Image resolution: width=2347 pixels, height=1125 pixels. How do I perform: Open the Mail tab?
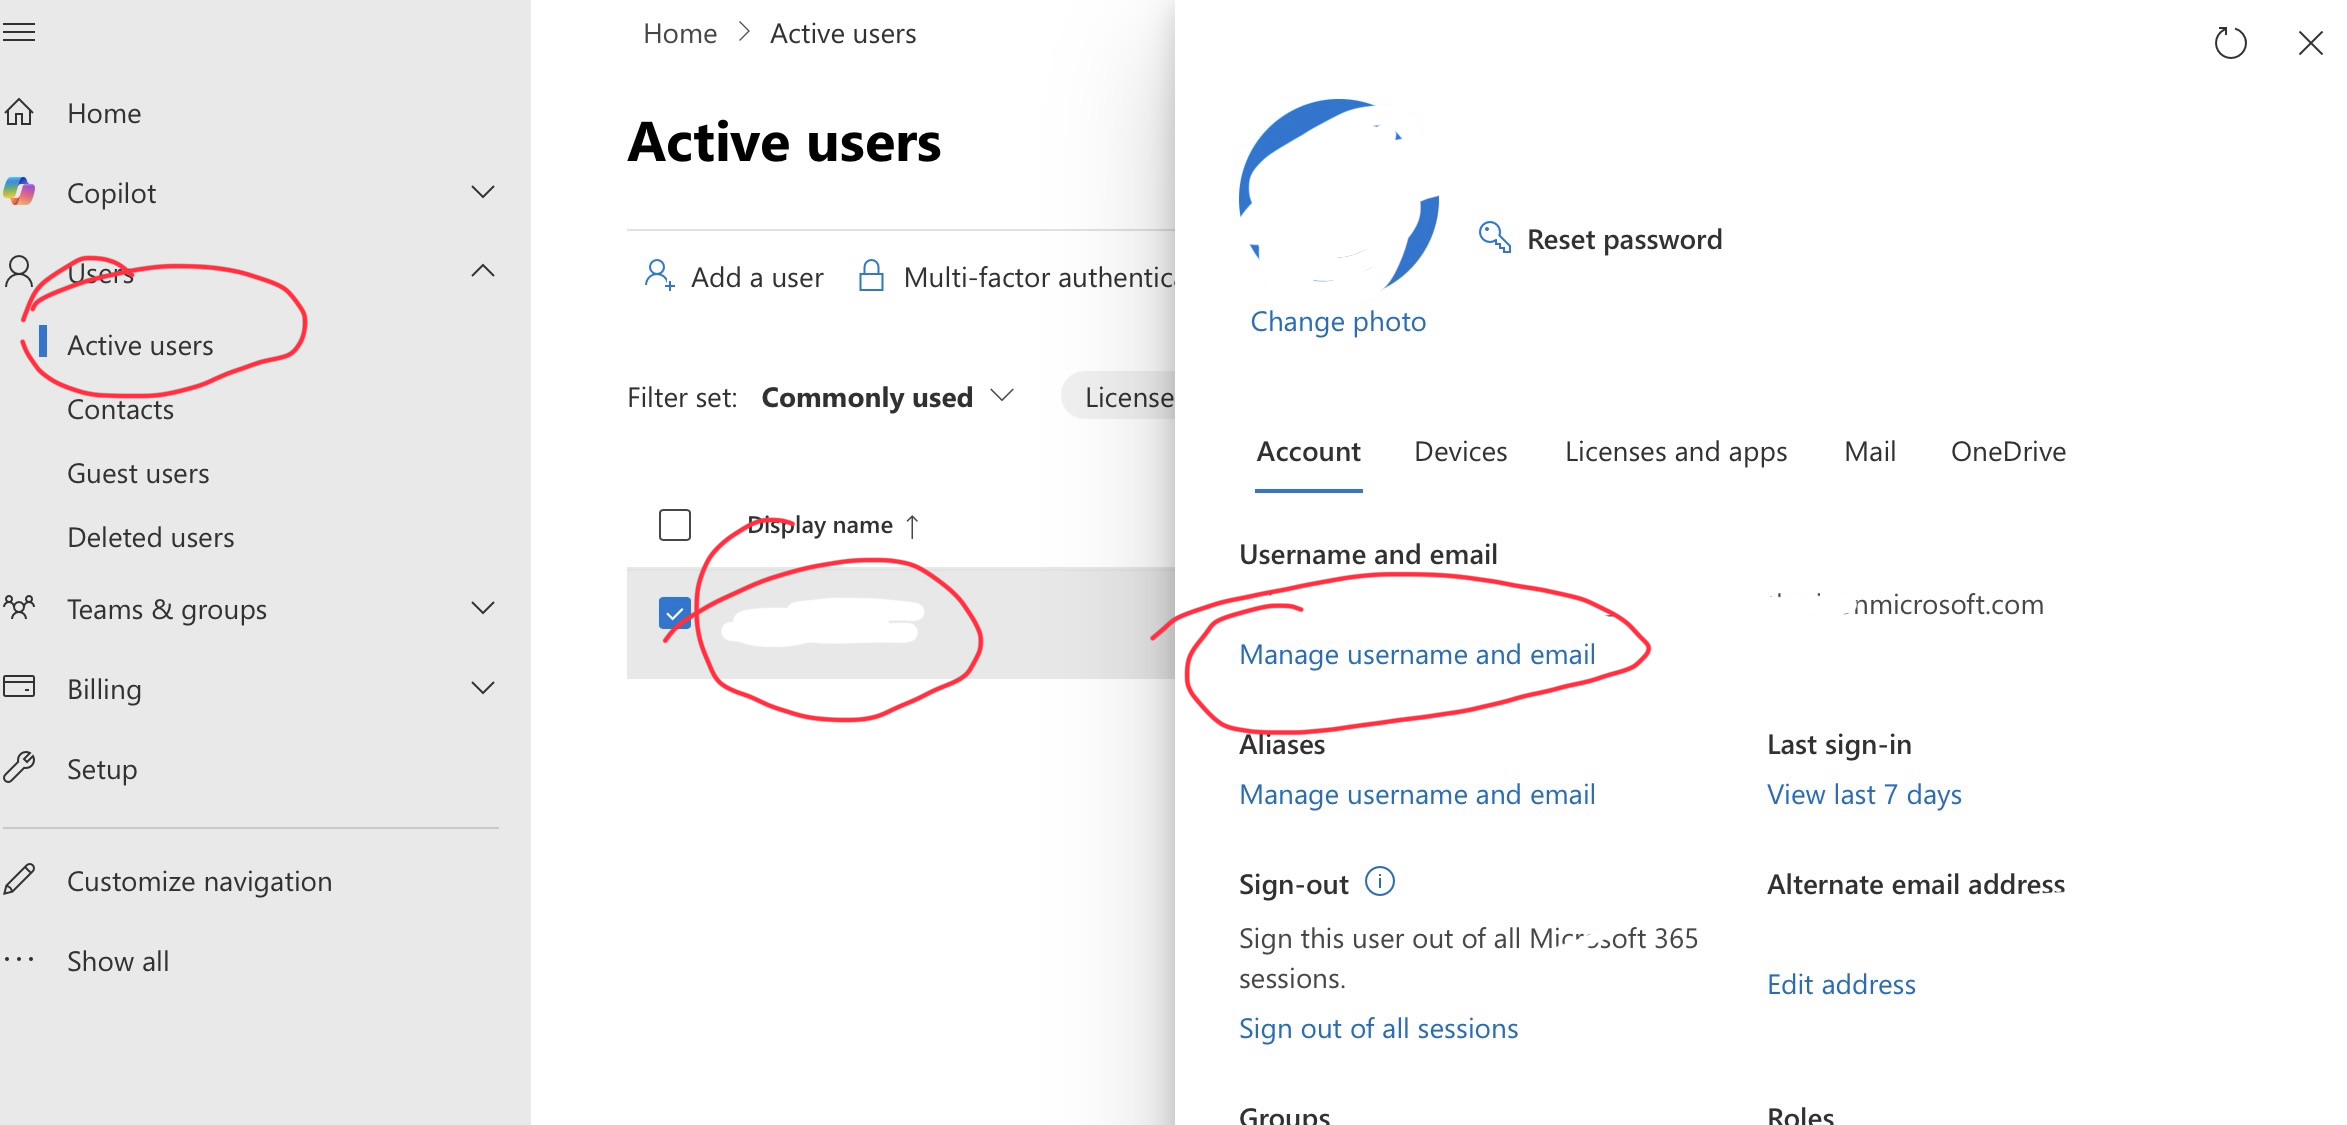tap(1869, 452)
